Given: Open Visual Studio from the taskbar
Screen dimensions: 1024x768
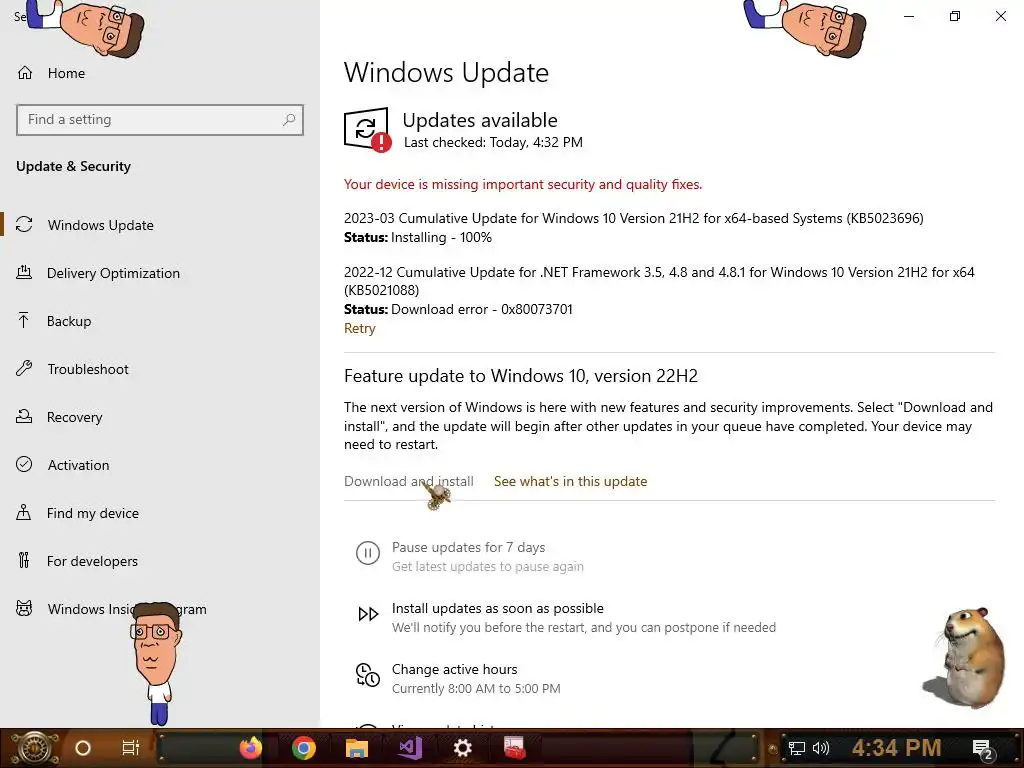Looking at the screenshot, I should tap(410, 748).
